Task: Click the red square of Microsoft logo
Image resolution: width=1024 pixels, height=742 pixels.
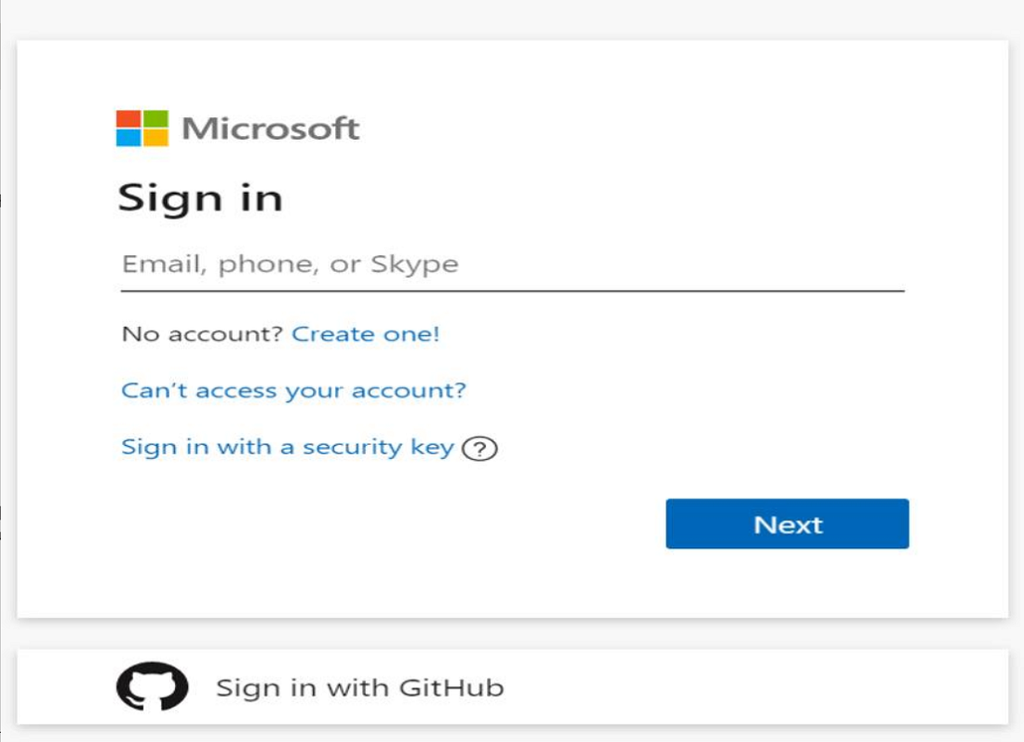Action: coord(129,120)
